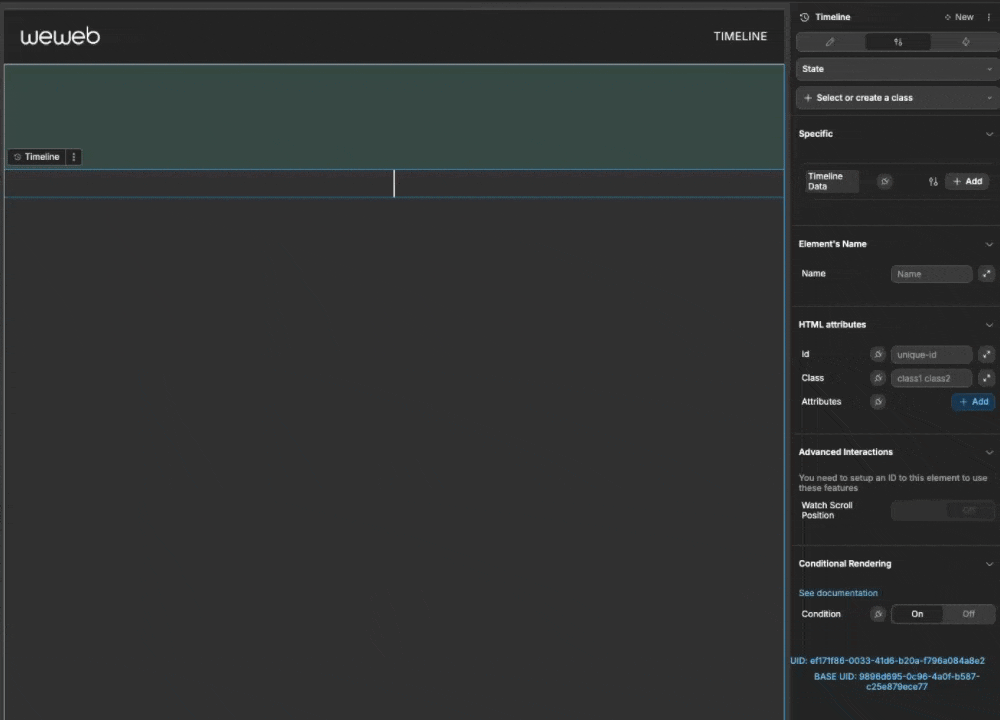Click the bind icon next to the Class field

click(878, 378)
